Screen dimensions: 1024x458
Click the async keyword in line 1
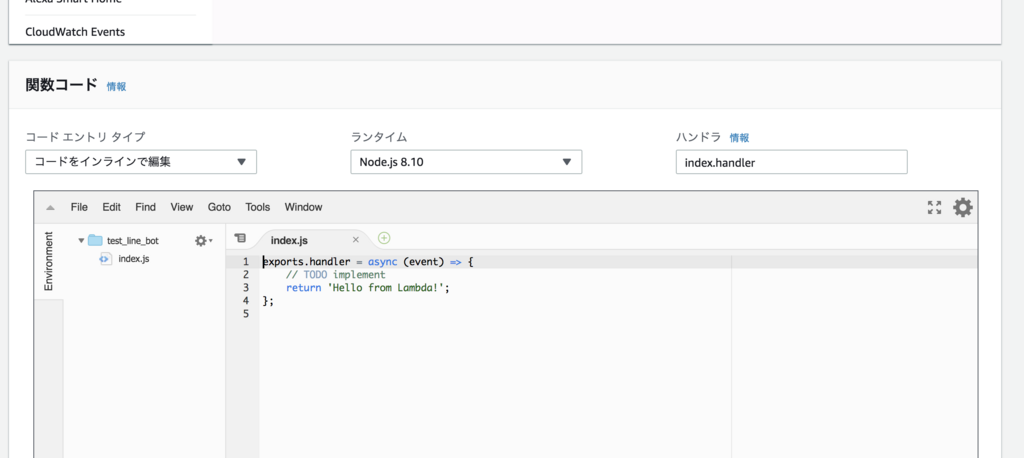tap(382, 262)
